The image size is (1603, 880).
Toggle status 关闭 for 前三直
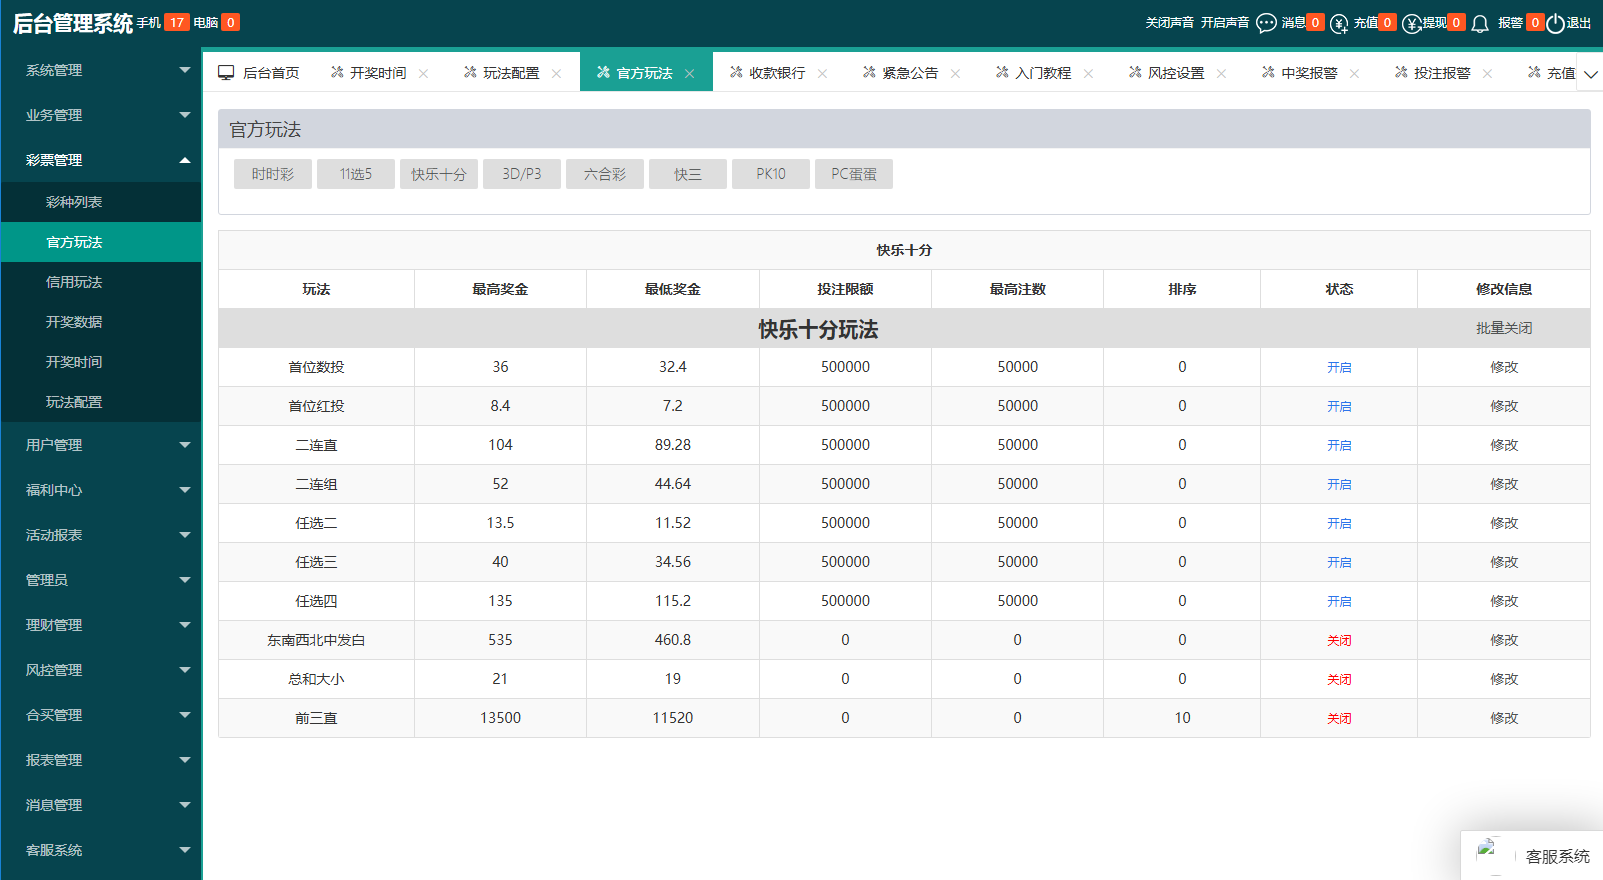(x=1339, y=718)
